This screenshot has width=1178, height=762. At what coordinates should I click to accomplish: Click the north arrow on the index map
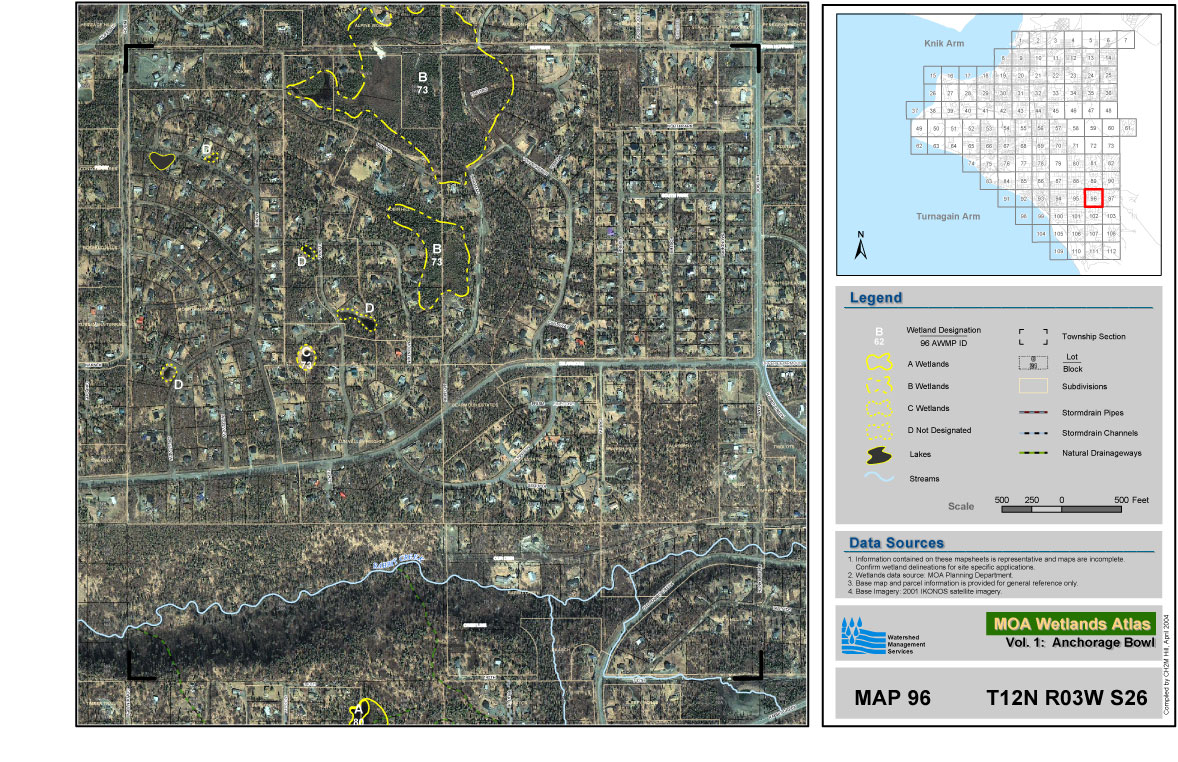[860, 245]
